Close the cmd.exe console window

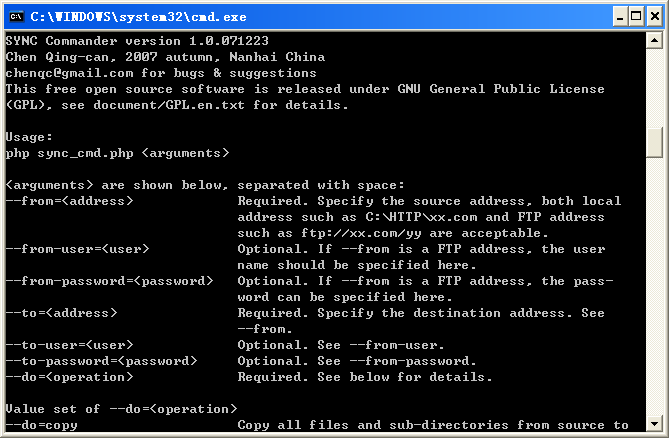(x=654, y=17)
